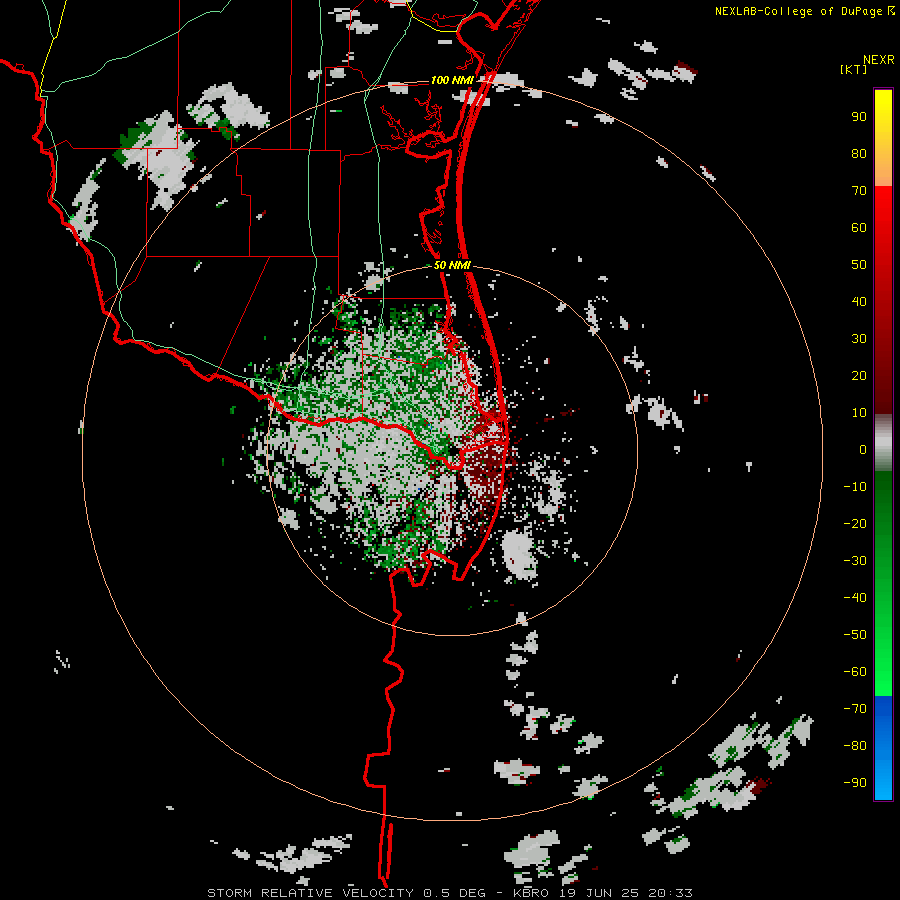
Task: Click the [KT] units label
Action: [853, 69]
